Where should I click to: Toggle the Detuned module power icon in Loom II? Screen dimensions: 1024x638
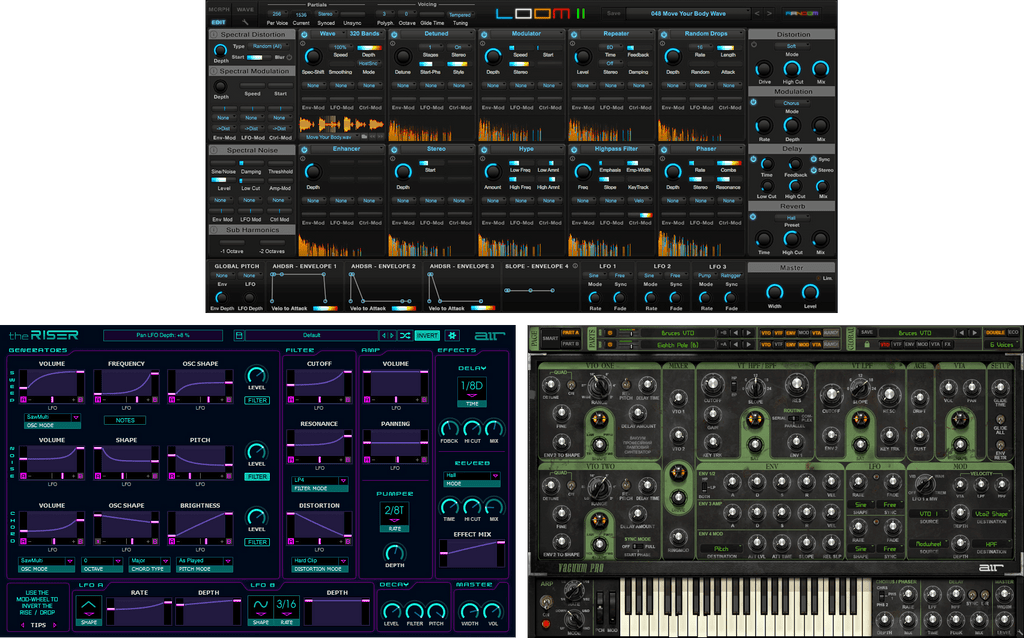coord(394,34)
